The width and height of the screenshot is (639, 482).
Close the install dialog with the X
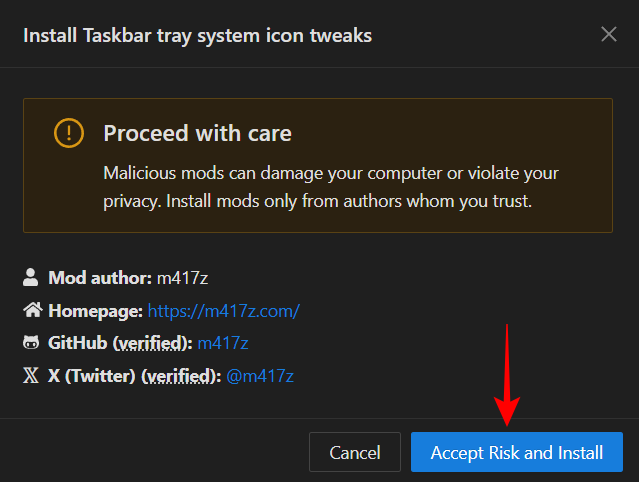pyautogui.click(x=609, y=34)
